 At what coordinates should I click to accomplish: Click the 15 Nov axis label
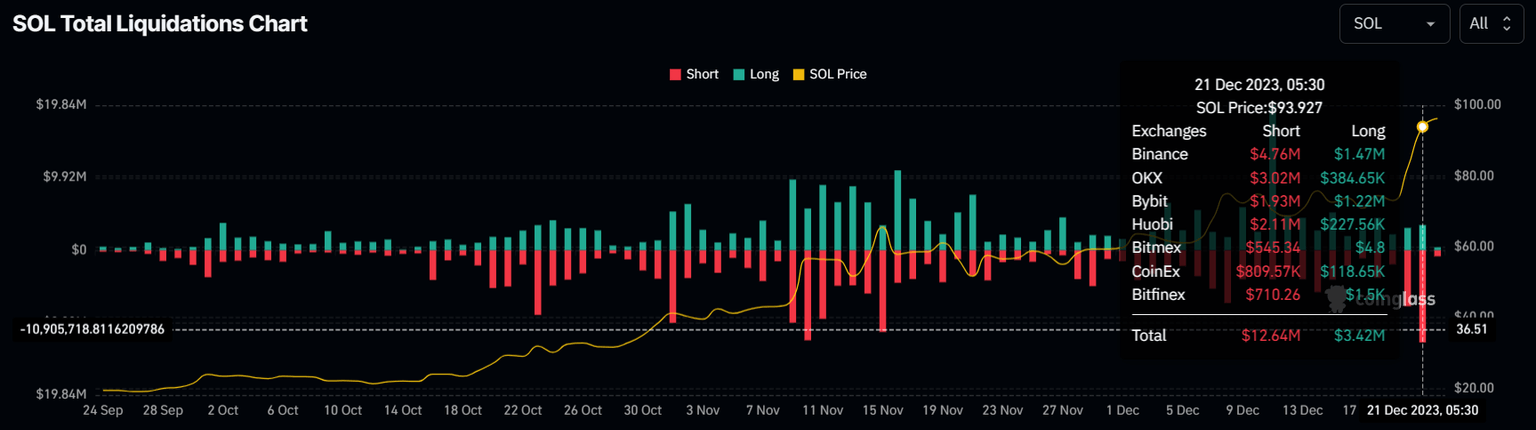pyautogui.click(x=883, y=410)
